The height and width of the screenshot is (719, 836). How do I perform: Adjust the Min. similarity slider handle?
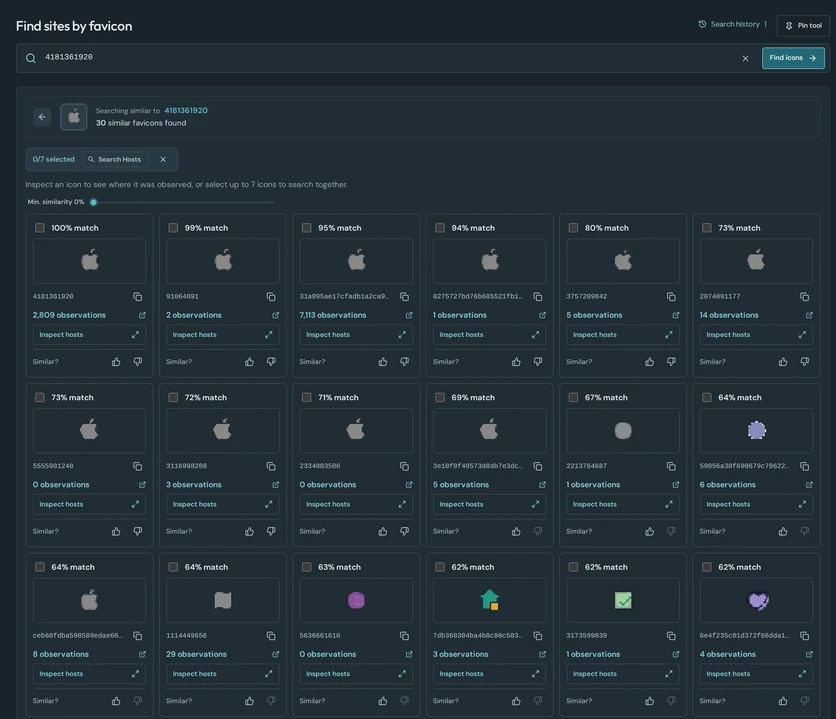point(94,202)
